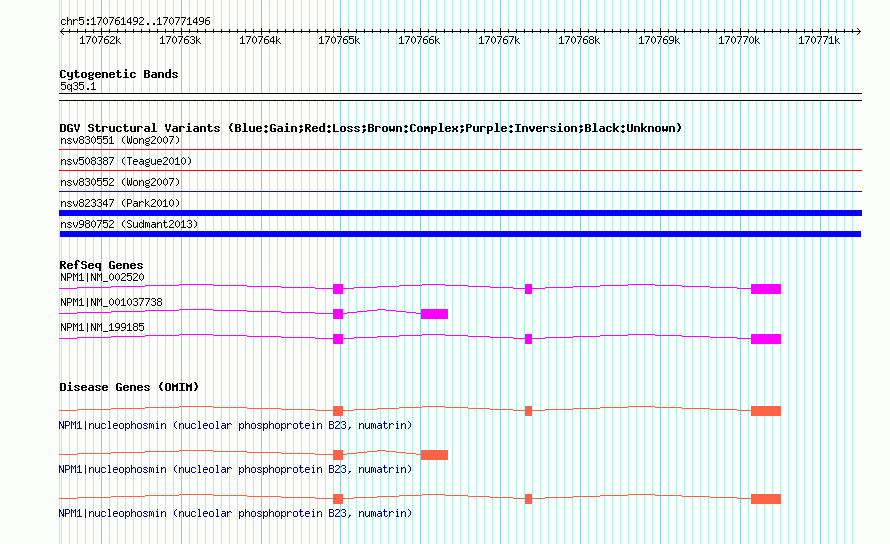The height and width of the screenshot is (544, 890).
Task: Select transcript label NPM1|NM_001037738
Action: [111, 303]
